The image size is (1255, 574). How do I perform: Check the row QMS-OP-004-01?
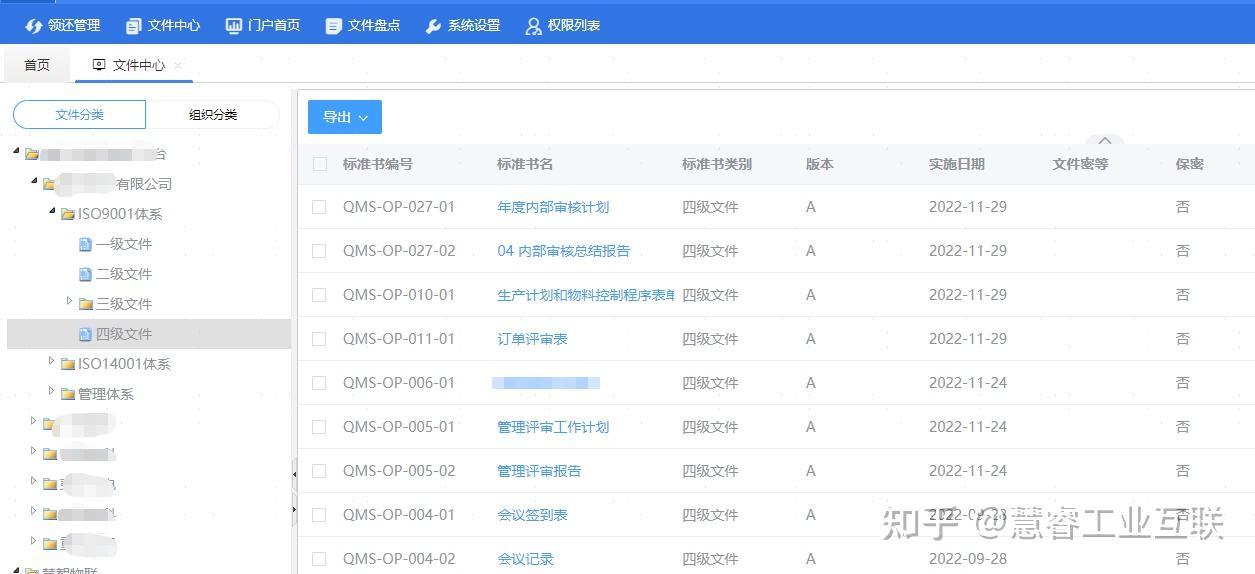click(x=319, y=515)
